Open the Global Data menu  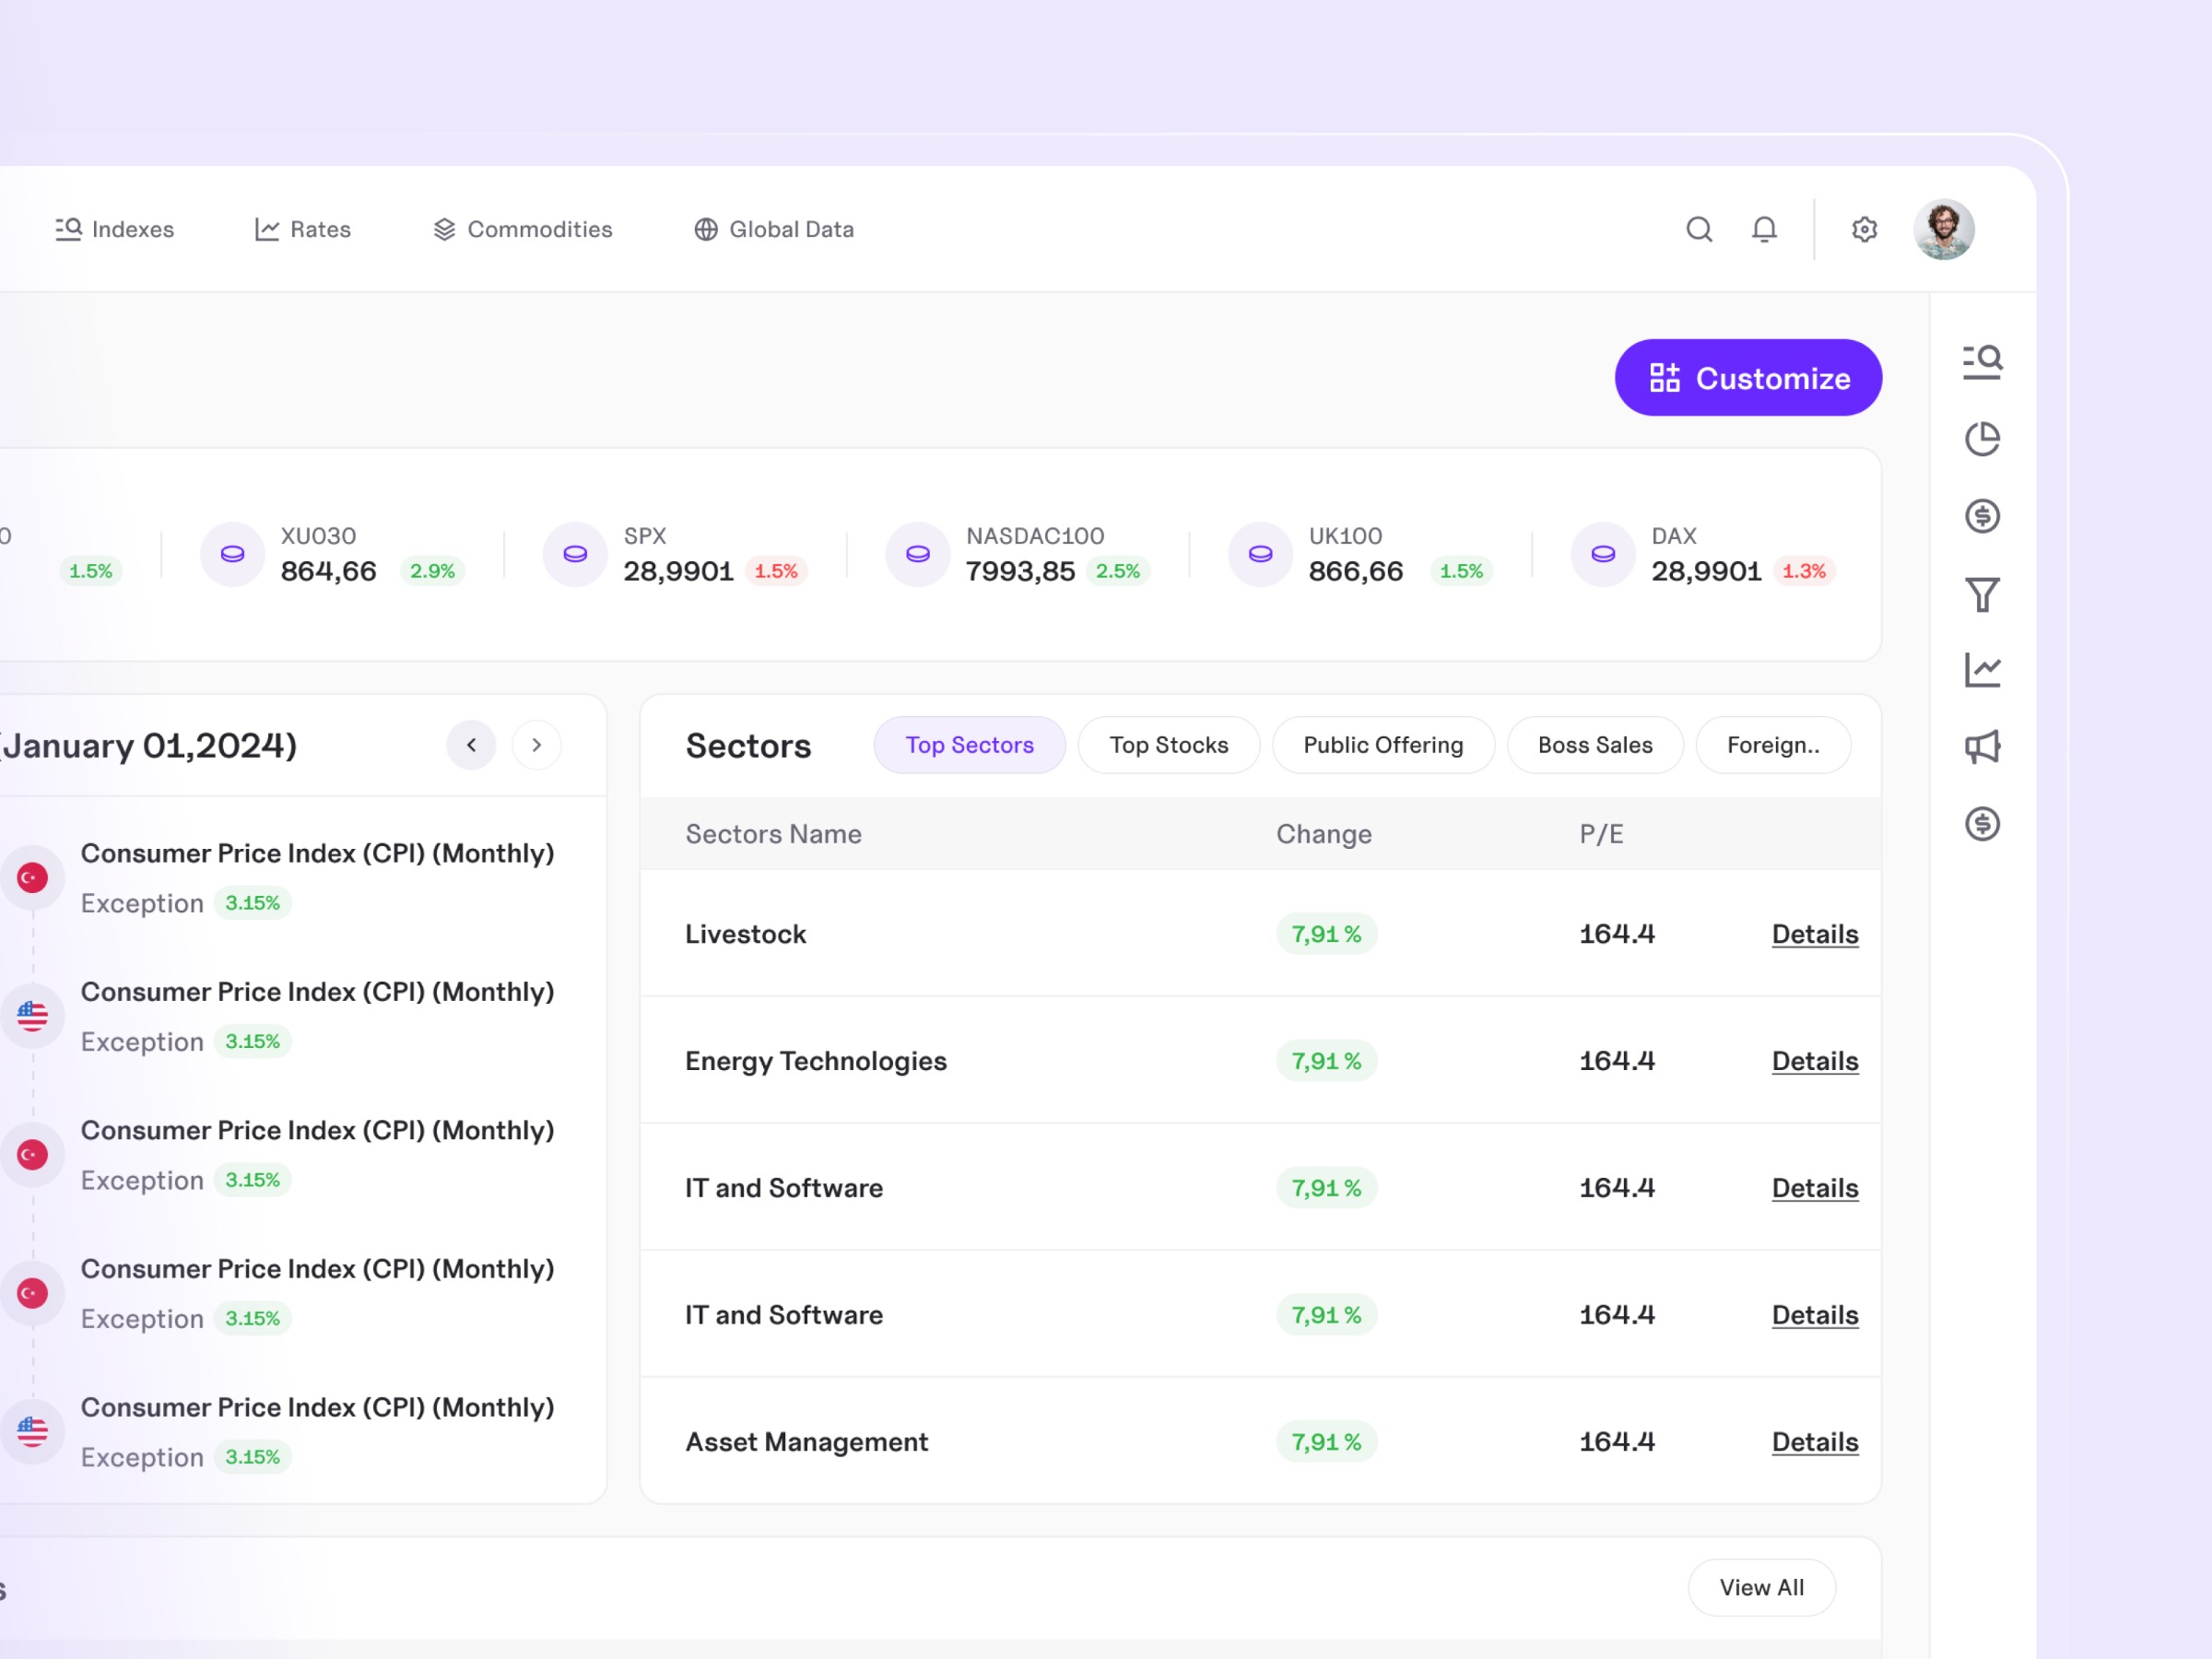pyautogui.click(x=774, y=230)
